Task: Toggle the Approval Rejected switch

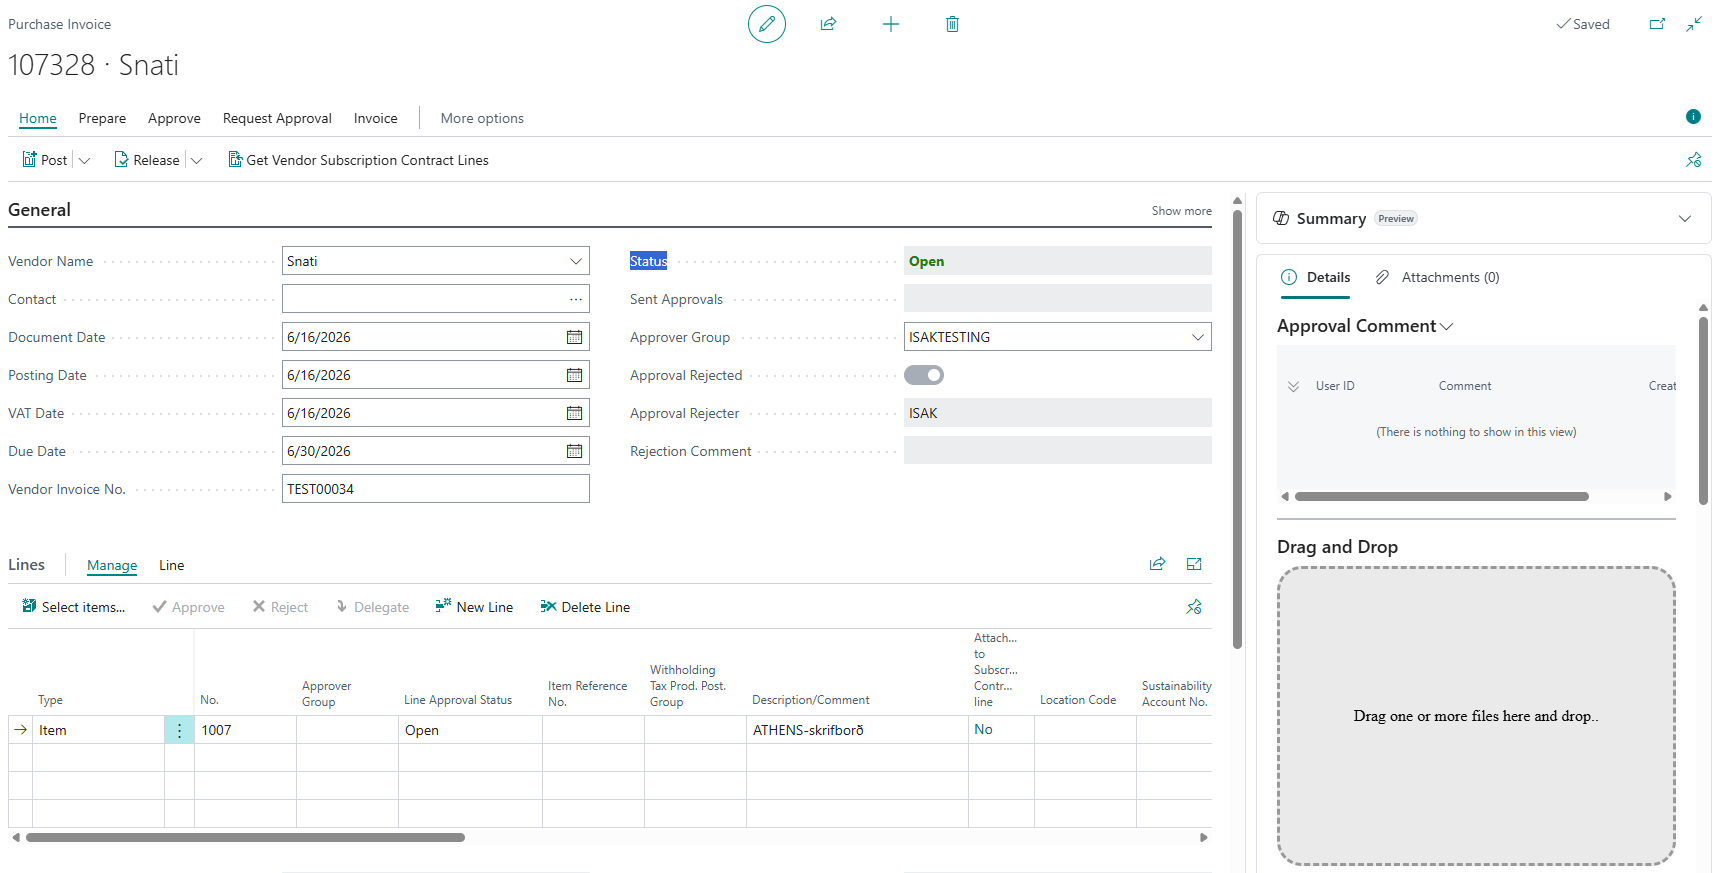Action: (x=924, y=375)
